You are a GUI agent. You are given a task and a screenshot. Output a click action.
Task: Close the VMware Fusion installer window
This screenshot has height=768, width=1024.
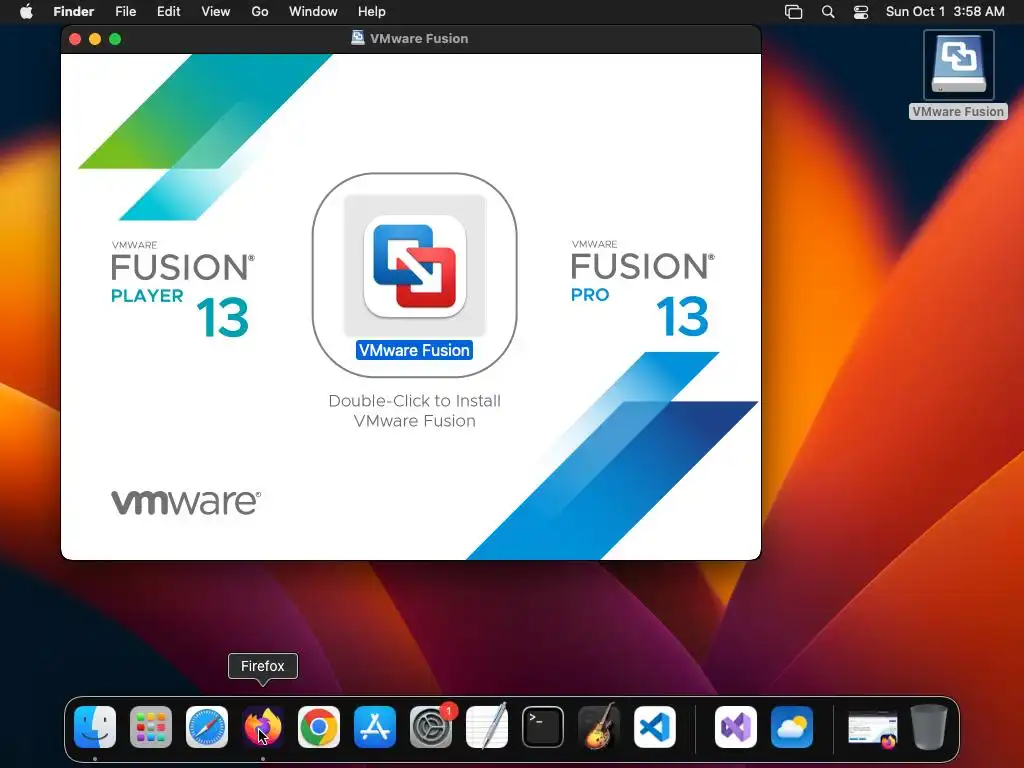tap(75, 39)
